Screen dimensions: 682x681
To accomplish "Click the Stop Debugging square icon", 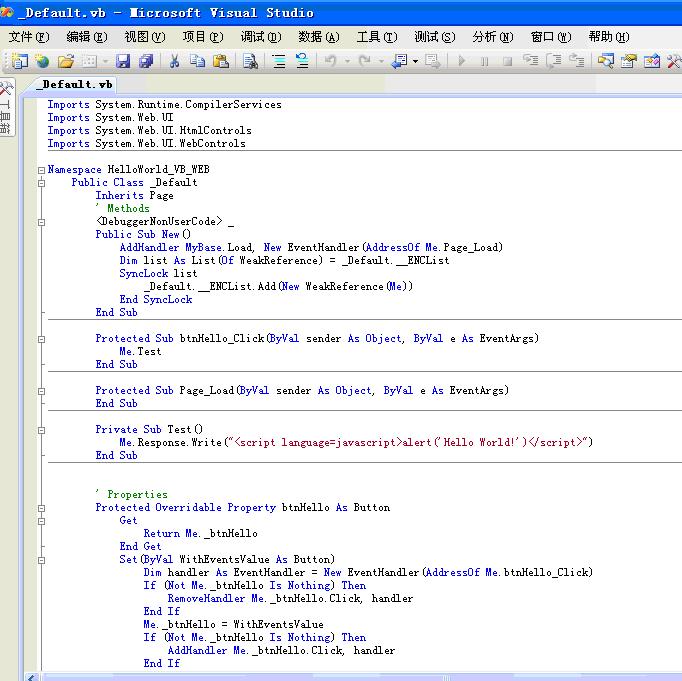I will [x=507, y=61].
